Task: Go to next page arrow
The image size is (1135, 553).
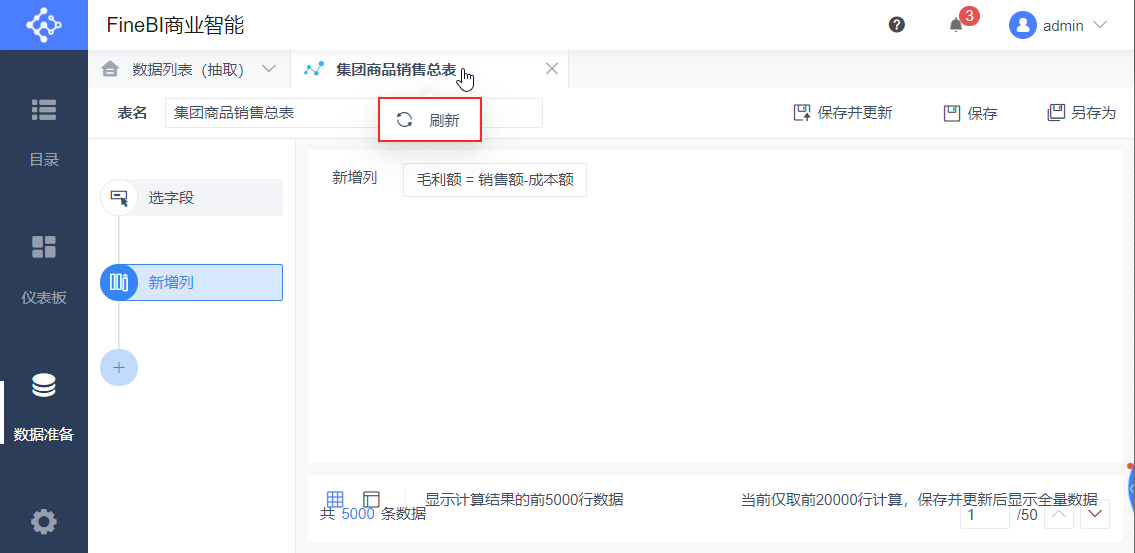Action: click(1094, 514)
